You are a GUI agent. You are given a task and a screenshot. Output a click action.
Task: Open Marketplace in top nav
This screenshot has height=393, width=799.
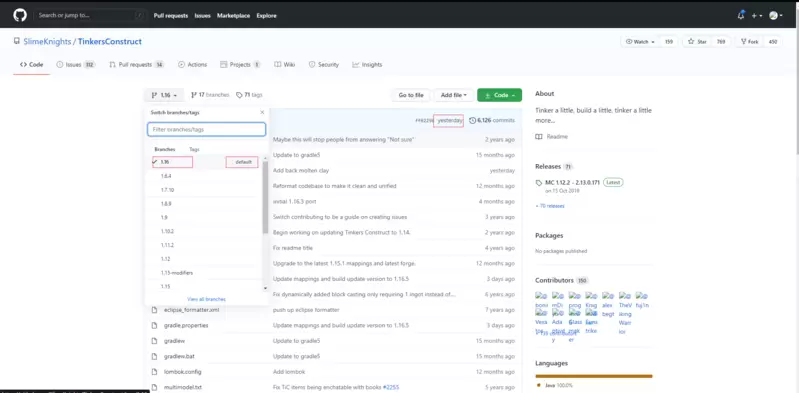pyautogui.click(x=233, y=16)
